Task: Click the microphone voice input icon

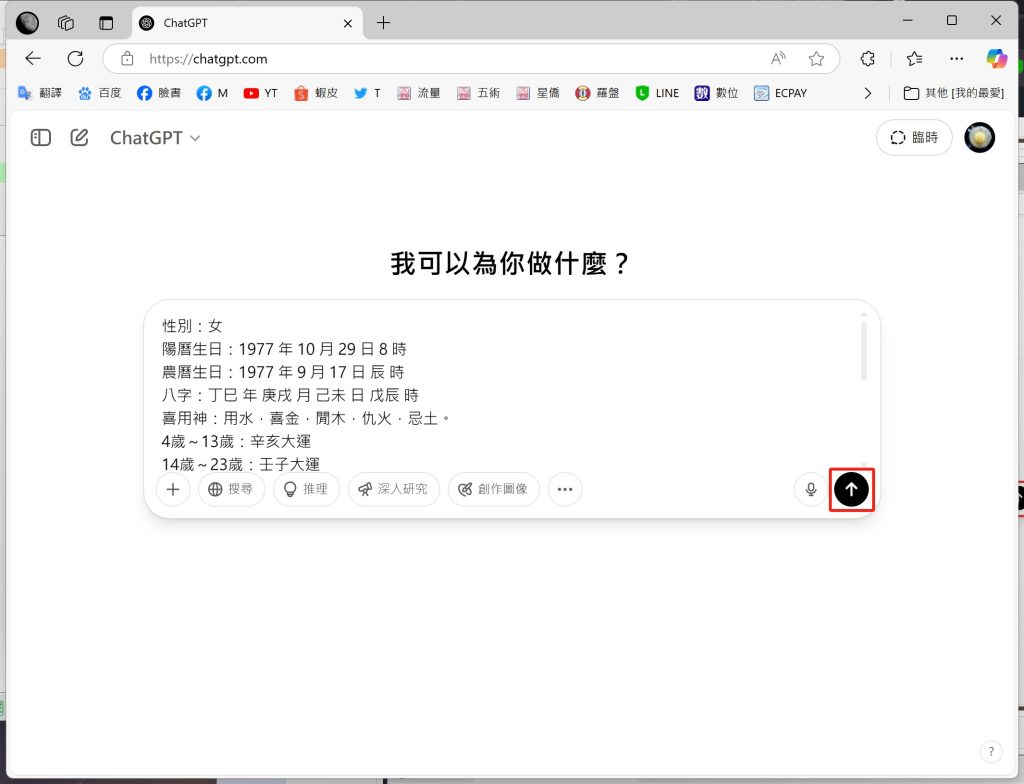Action: [811, 489]
